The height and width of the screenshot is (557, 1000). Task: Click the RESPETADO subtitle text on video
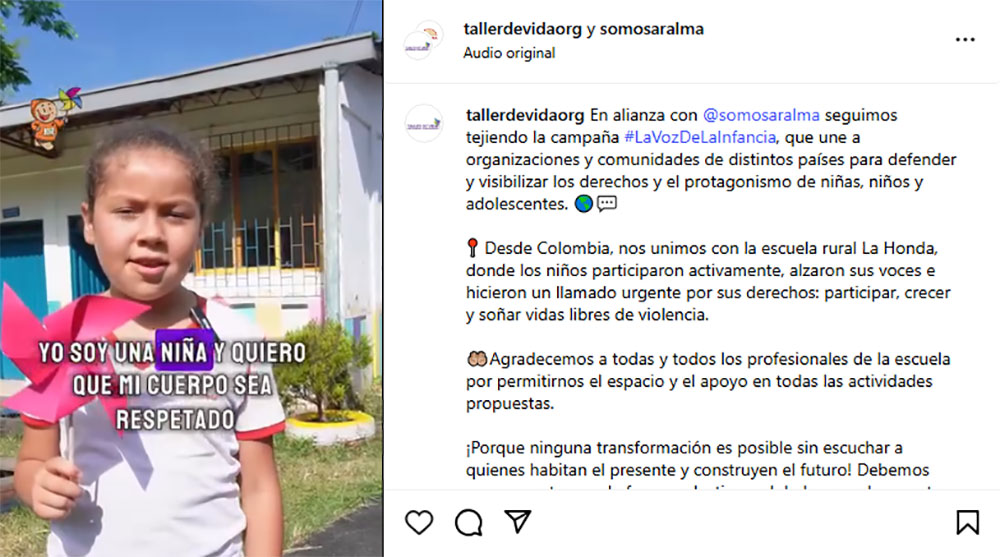click(x=175, y=419)
